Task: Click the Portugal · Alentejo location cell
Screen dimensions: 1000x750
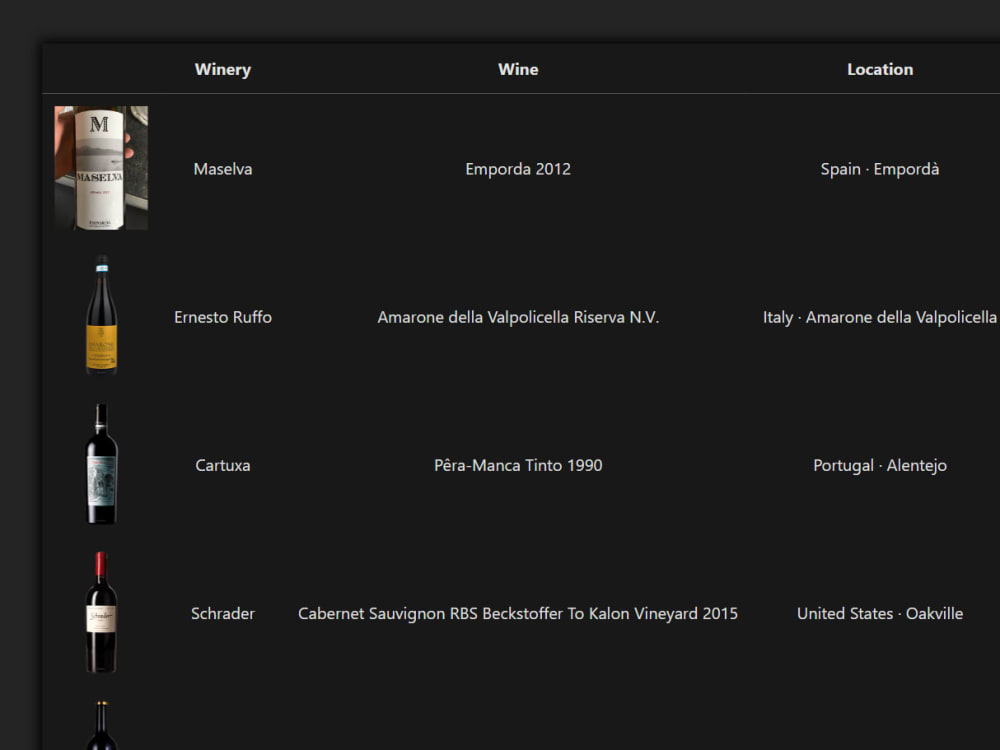Action: (879, 465)
